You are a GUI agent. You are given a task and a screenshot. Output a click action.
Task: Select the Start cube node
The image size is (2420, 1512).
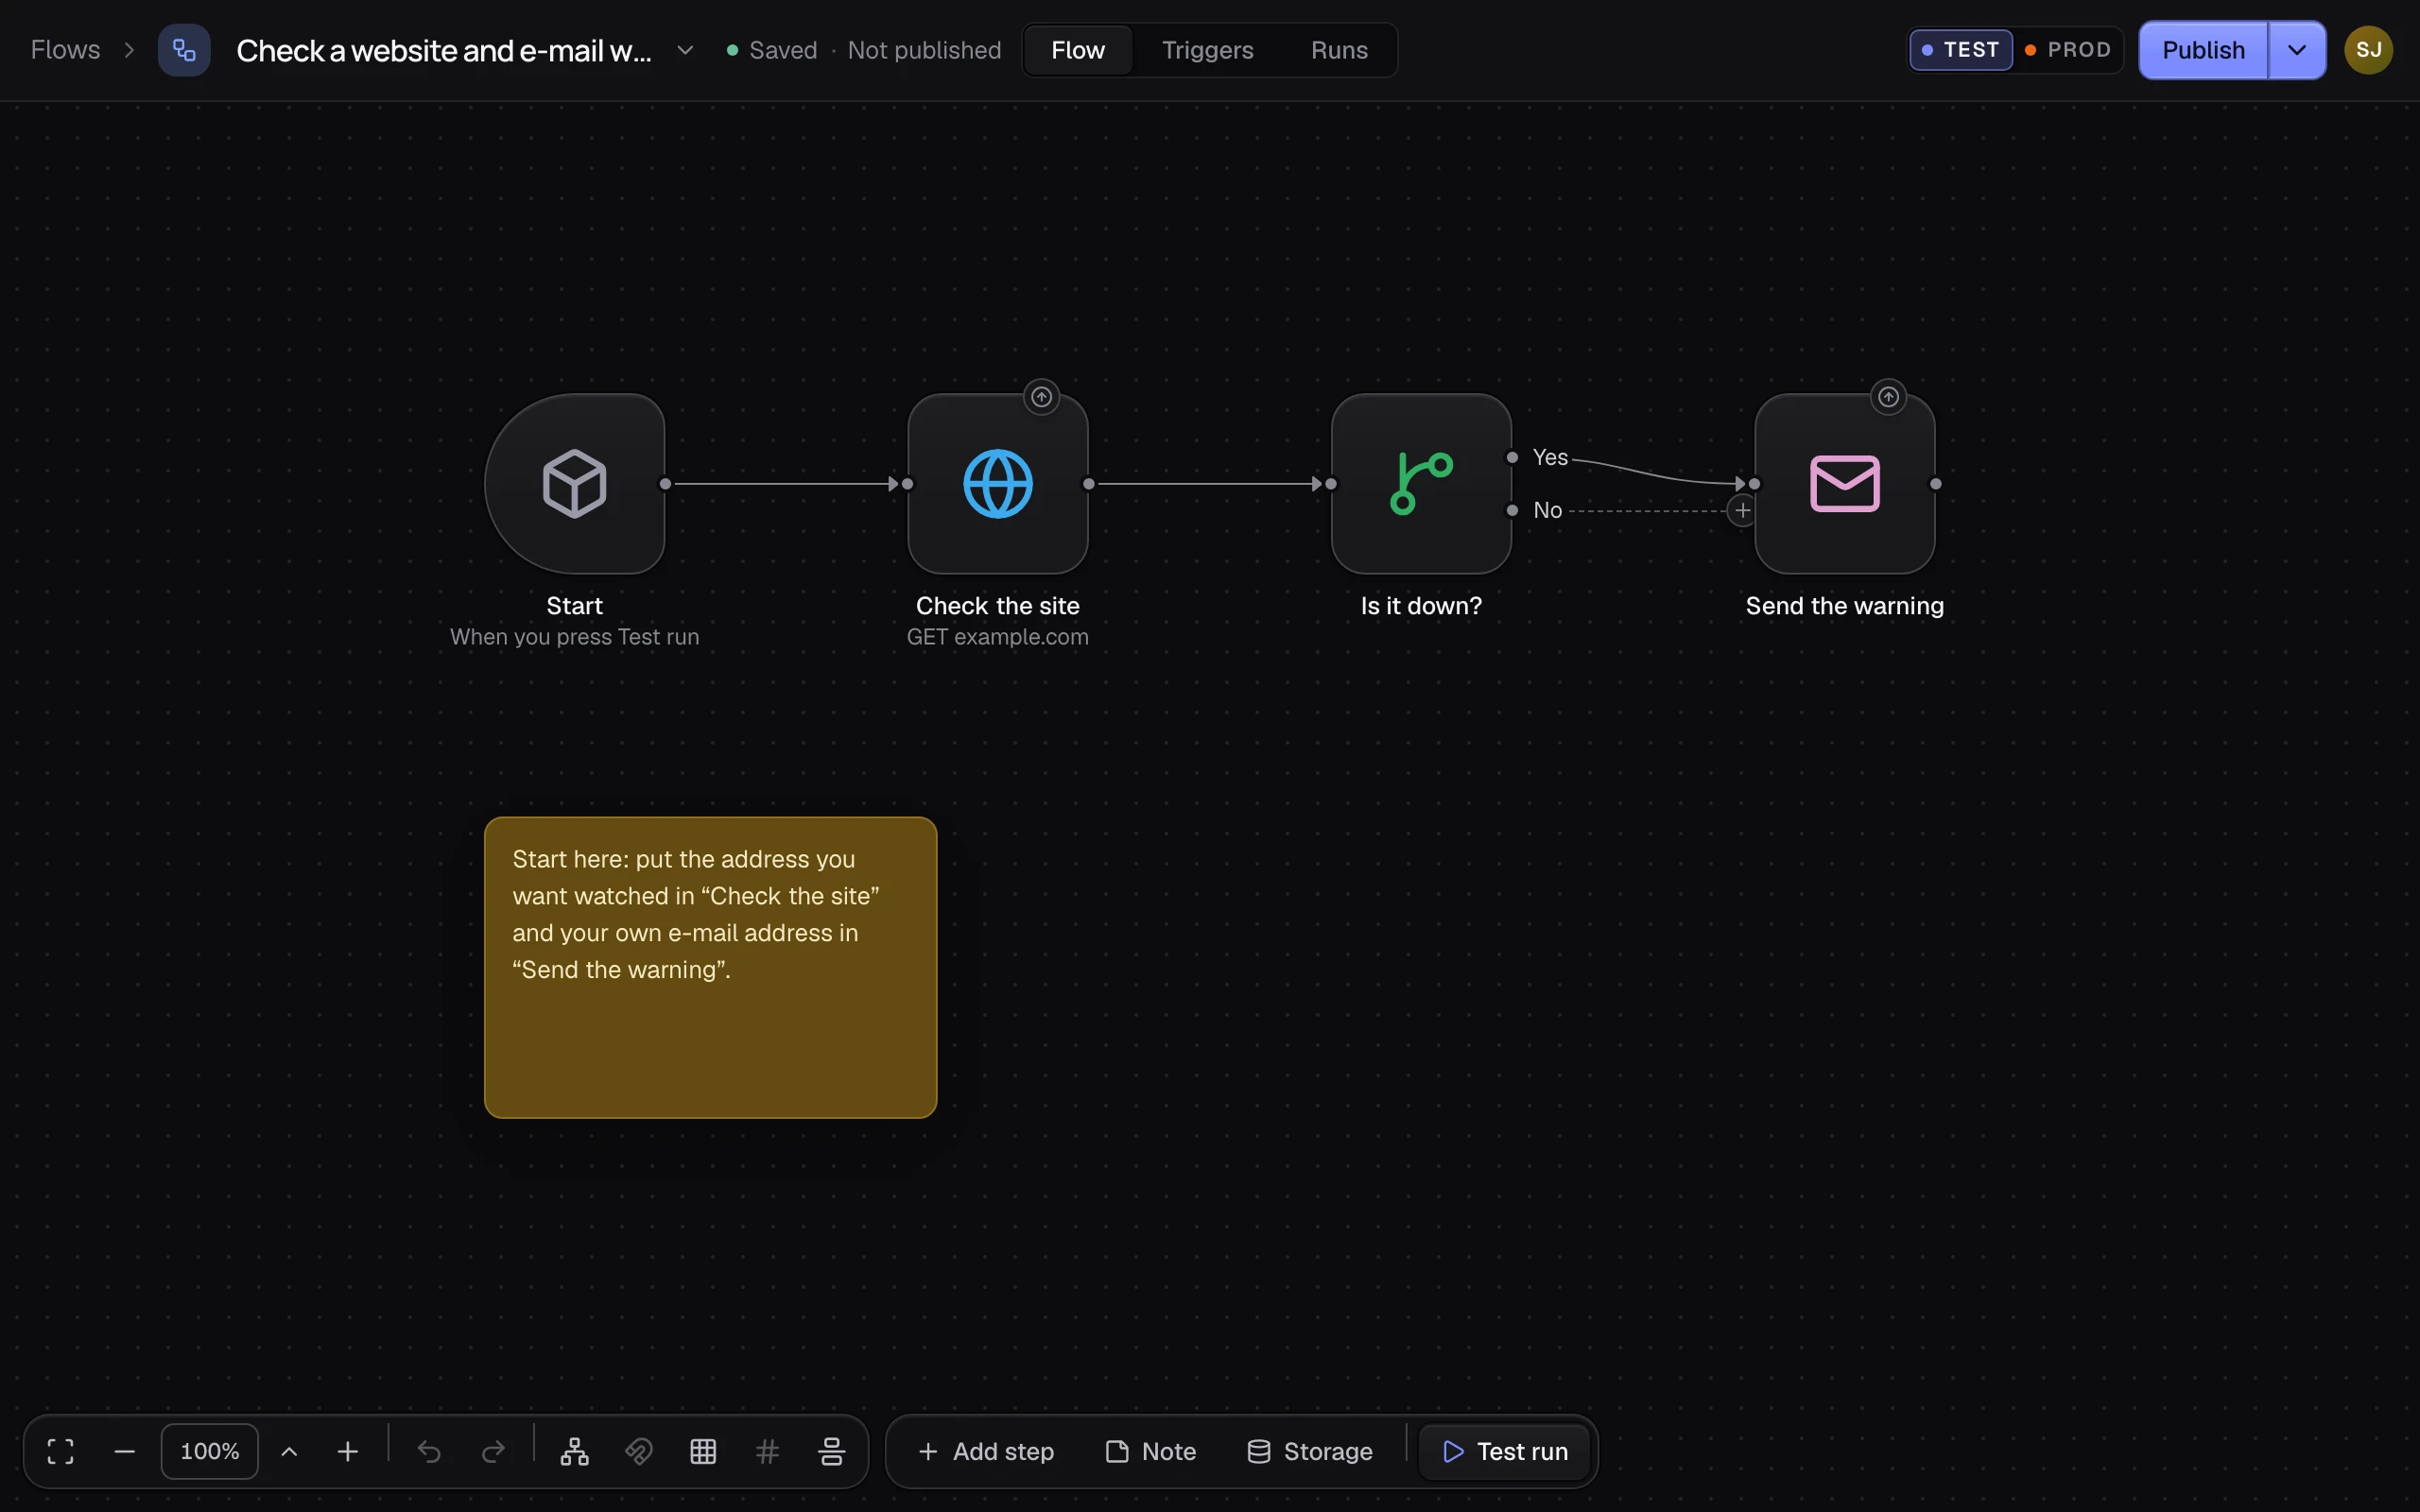tap(574, 484)
